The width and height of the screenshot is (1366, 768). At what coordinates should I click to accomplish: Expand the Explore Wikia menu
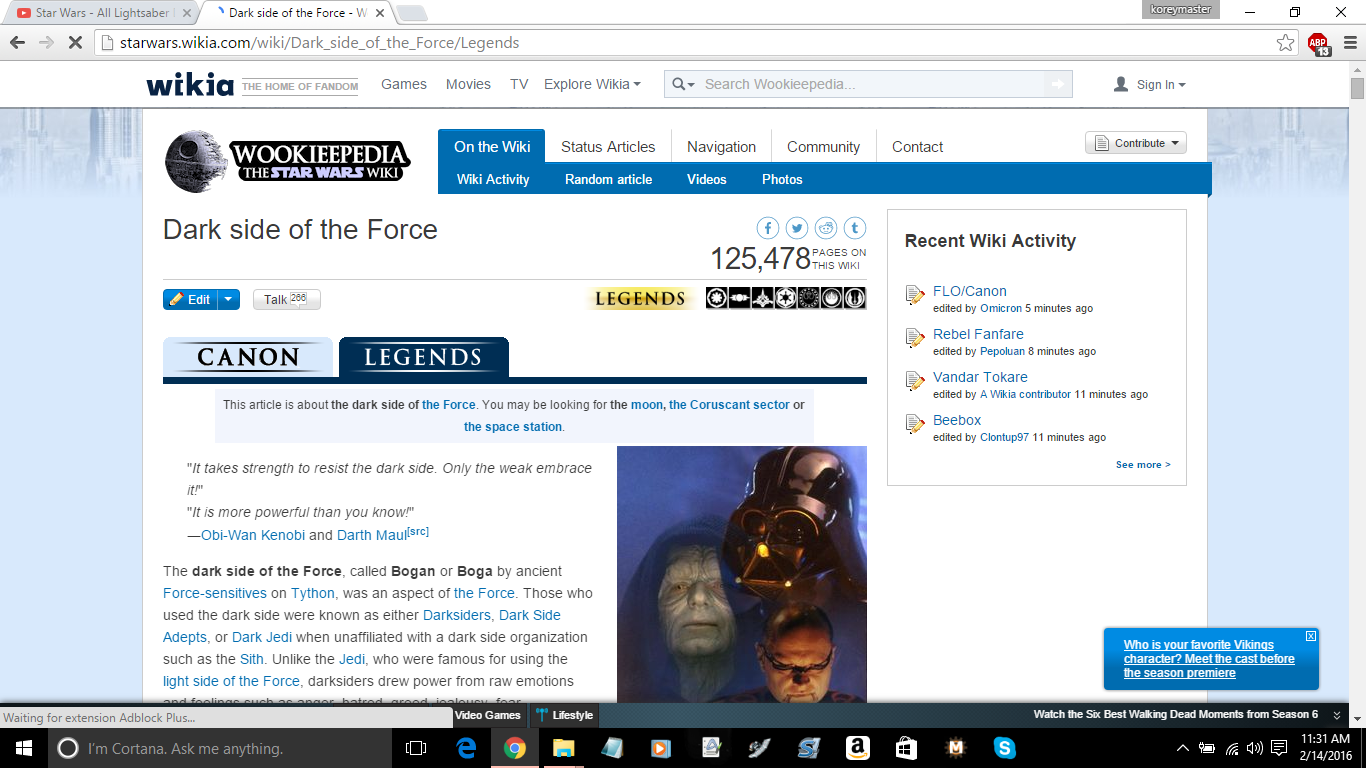click(592, 84)
